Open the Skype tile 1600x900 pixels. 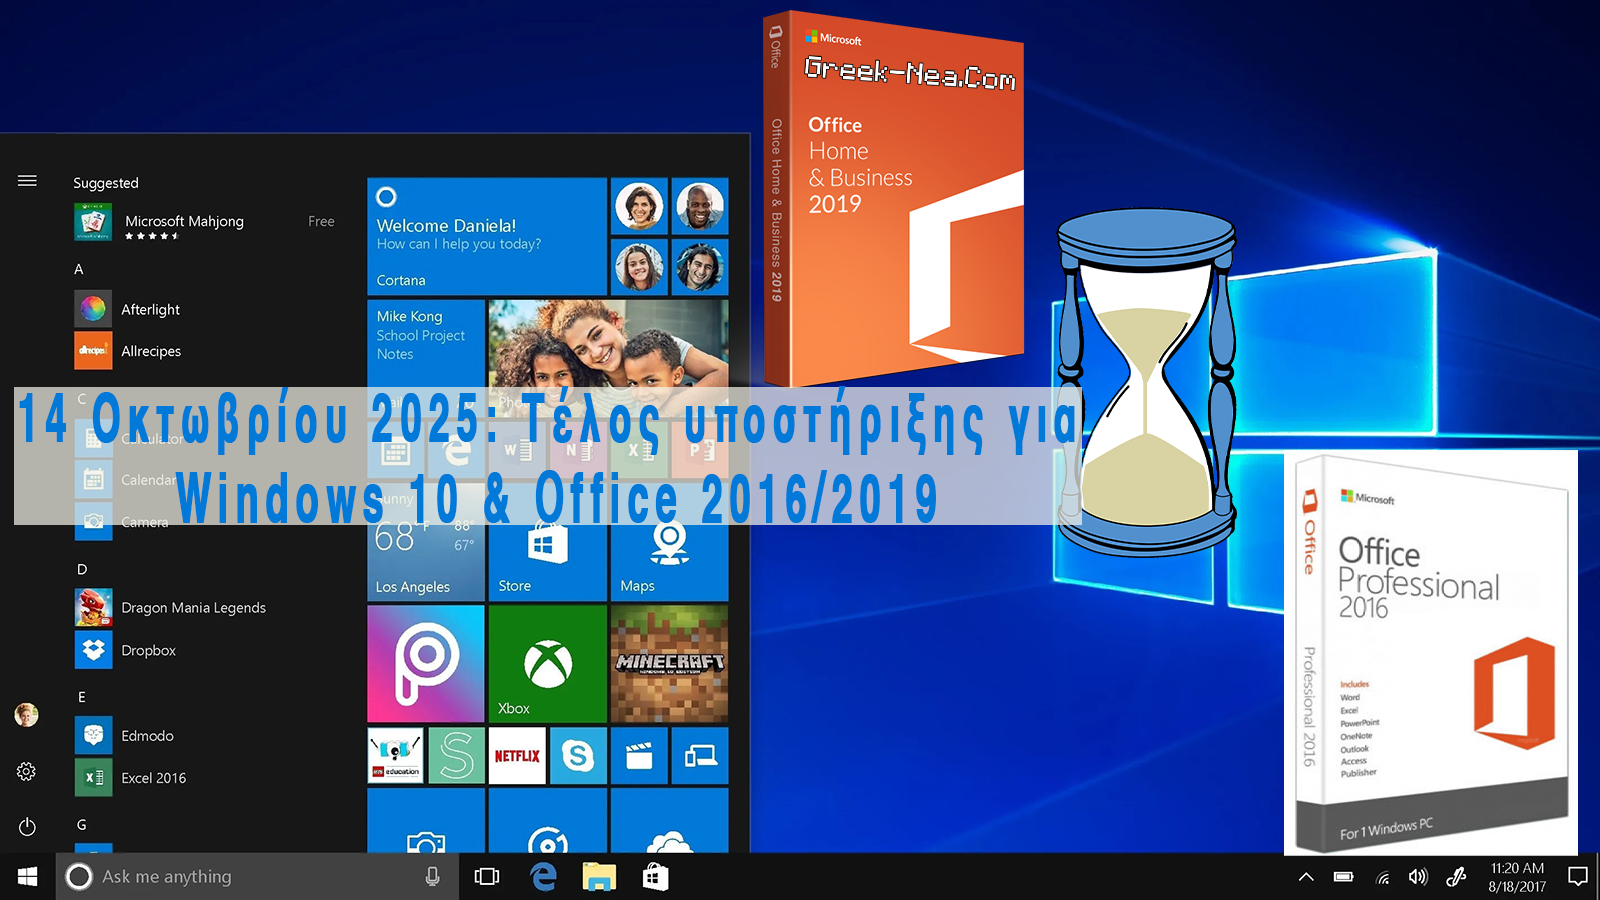578,755
